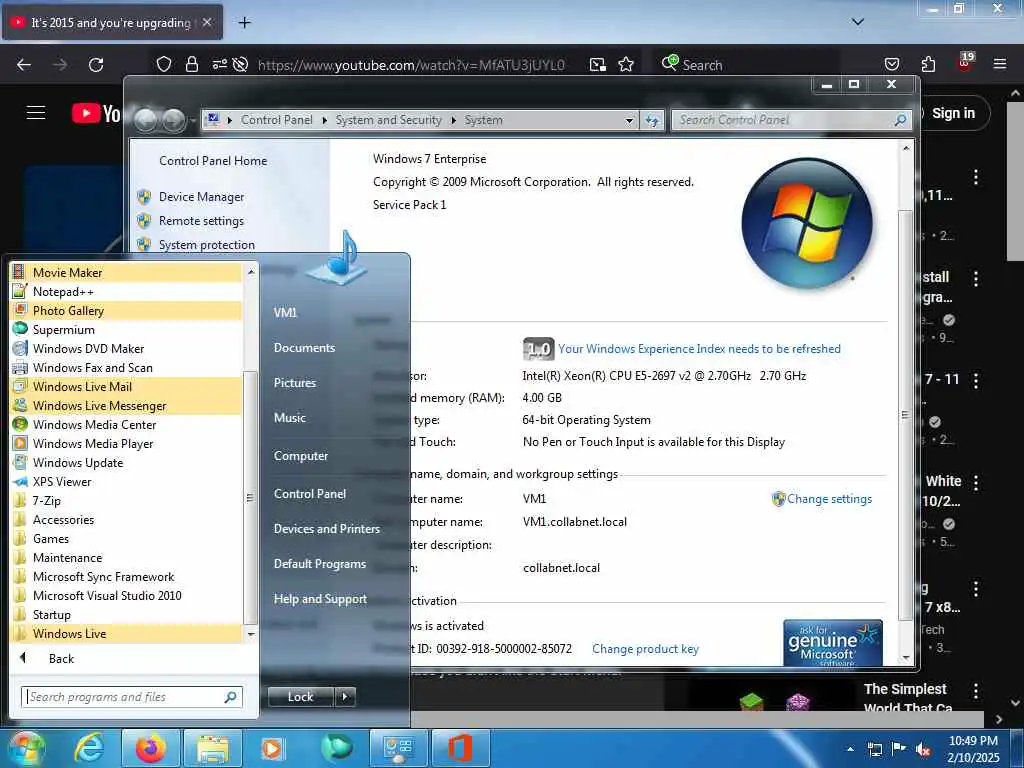Open Documents from the Start menu

click(x=304, y=347)
